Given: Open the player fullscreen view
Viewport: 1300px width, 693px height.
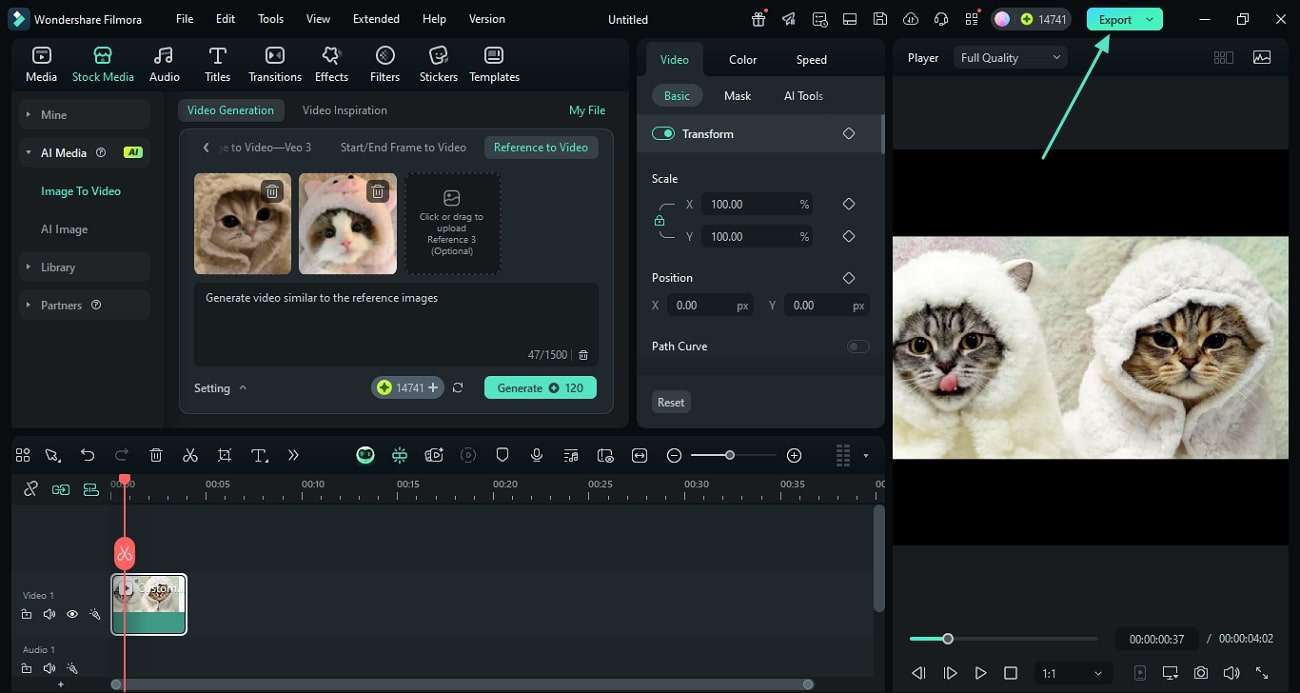Looking at the screenshot, I should (x=1262, y=673).
